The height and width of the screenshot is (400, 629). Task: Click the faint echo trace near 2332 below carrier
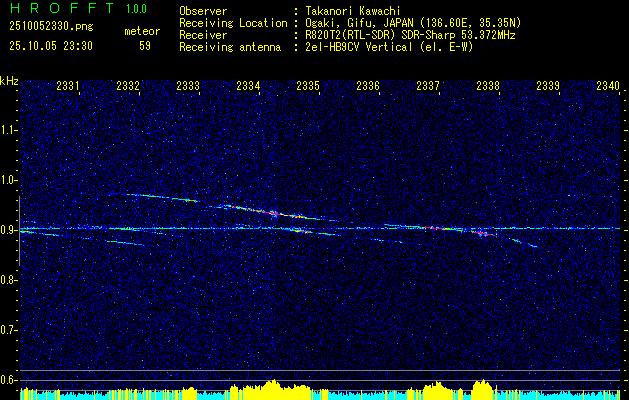click(x=125, y=243)
